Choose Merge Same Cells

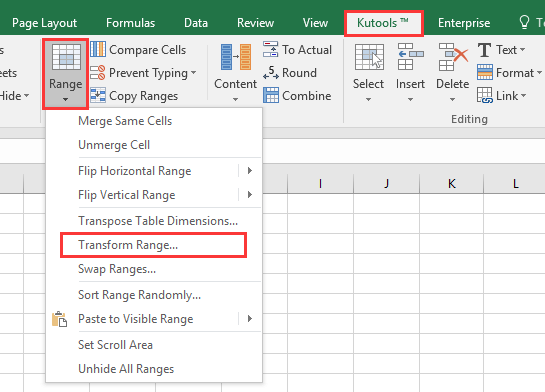tap(154, 121)
